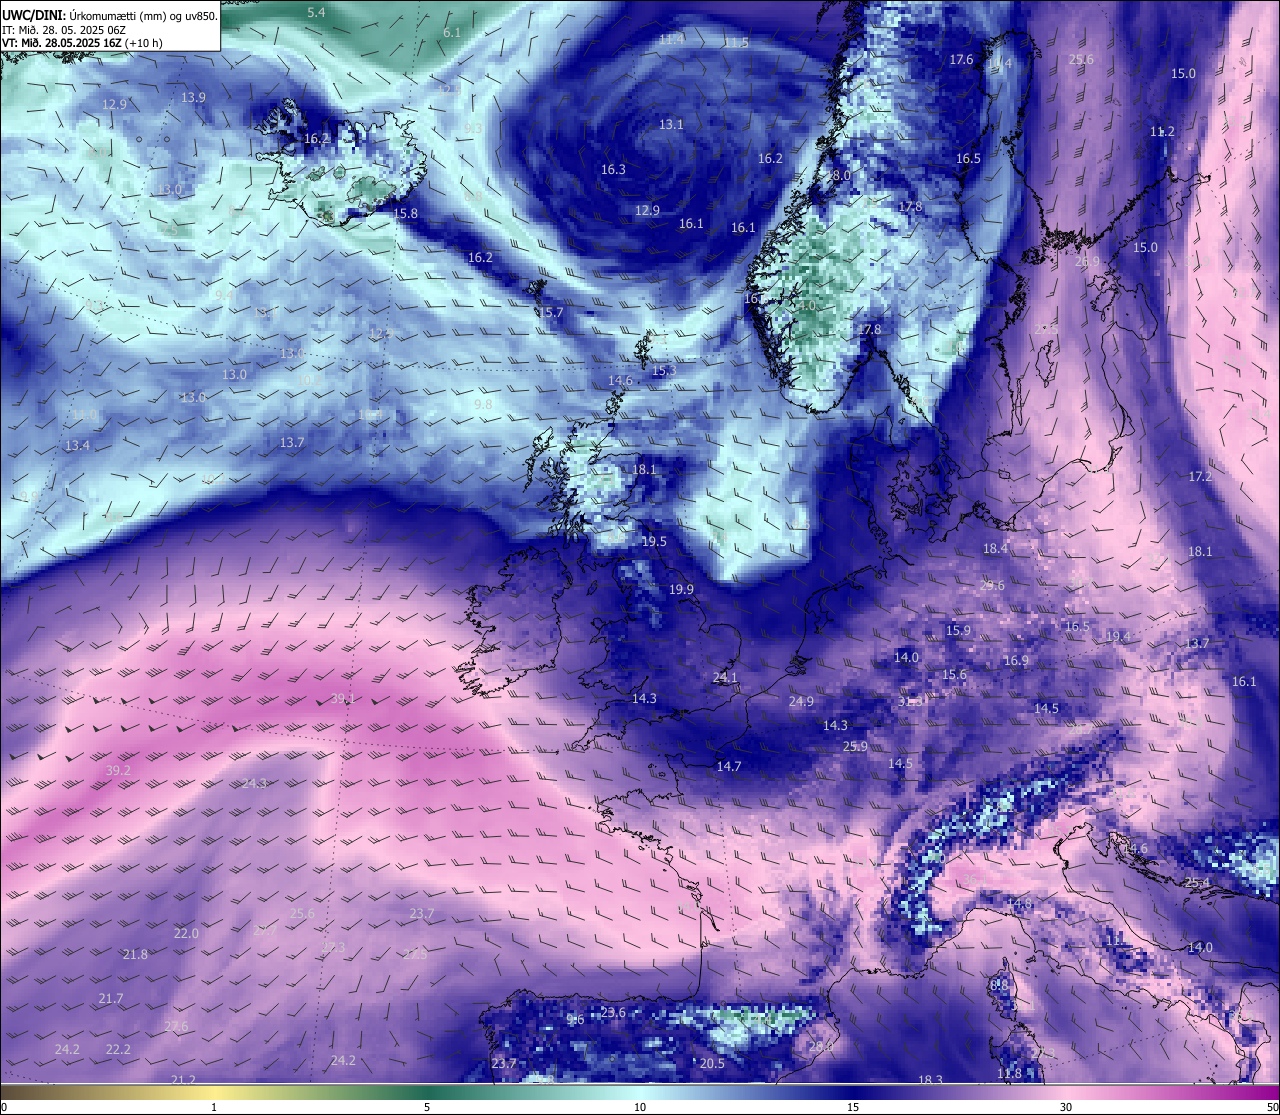The height and width of the screenshot is (1115, 1280).
Task: Click the 15.3 value near Shetland
Action: 664,370
